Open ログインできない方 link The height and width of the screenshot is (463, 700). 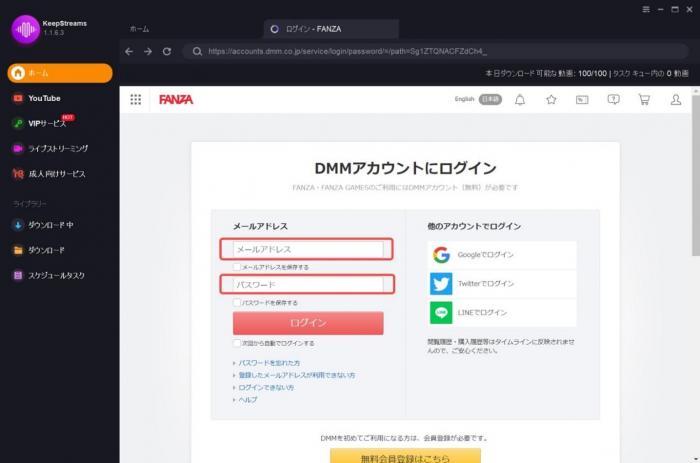[x=266, y=388]
